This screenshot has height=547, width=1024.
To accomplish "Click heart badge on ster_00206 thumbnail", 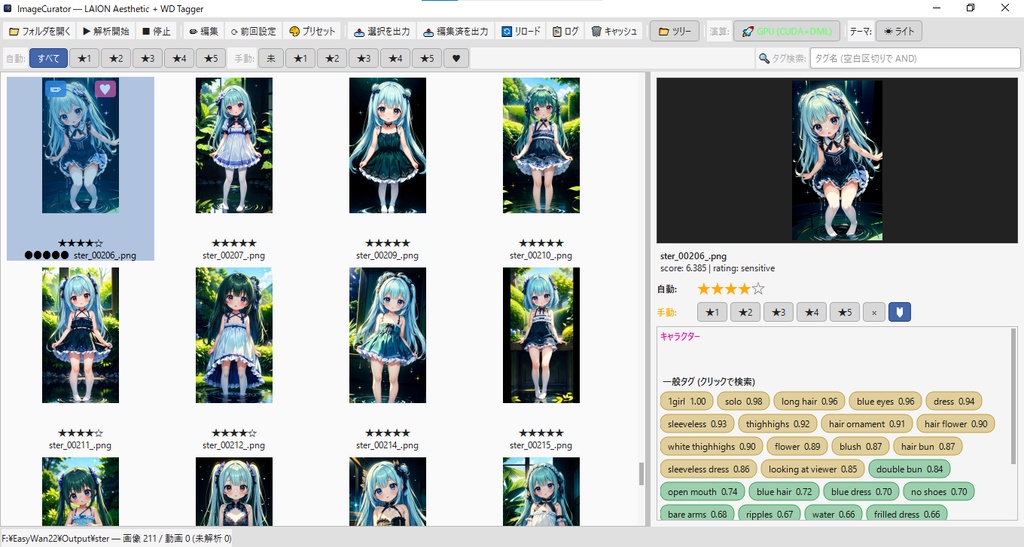I will coord(105,88).
